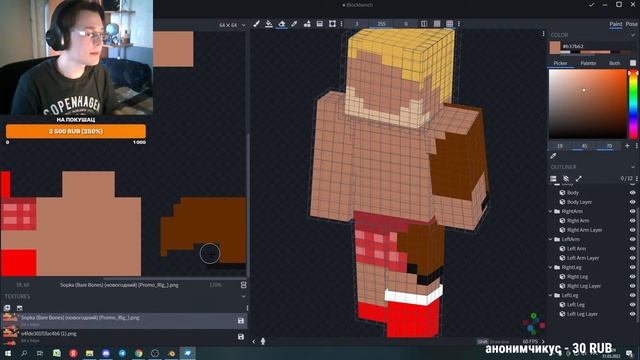Edit the hue value 18 field
Image resolution: width=640 pixels, height=360 pixels.
pyautogui.click(x=560, y=146)
